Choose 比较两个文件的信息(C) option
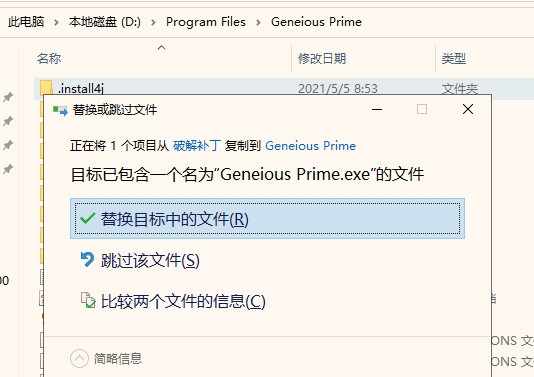Viewport: 534px width, 377px height. click(173, 301)
